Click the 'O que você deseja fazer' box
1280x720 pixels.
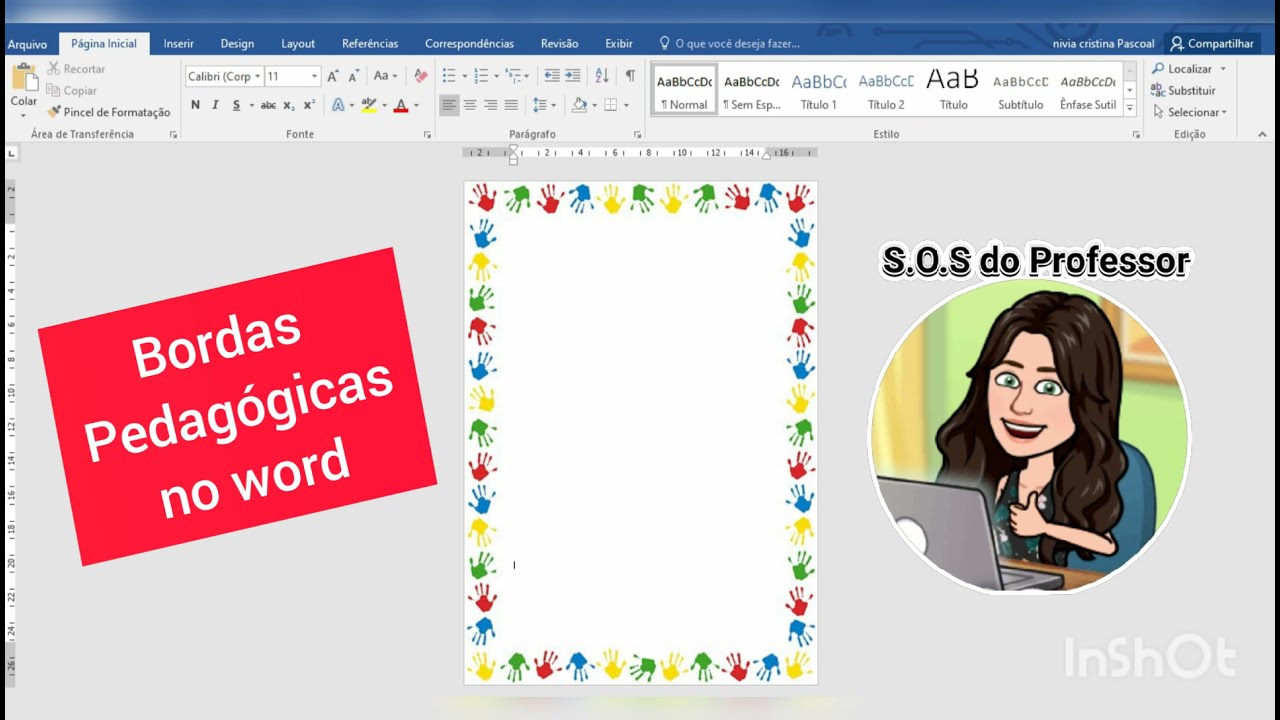(x=729, y=44)
